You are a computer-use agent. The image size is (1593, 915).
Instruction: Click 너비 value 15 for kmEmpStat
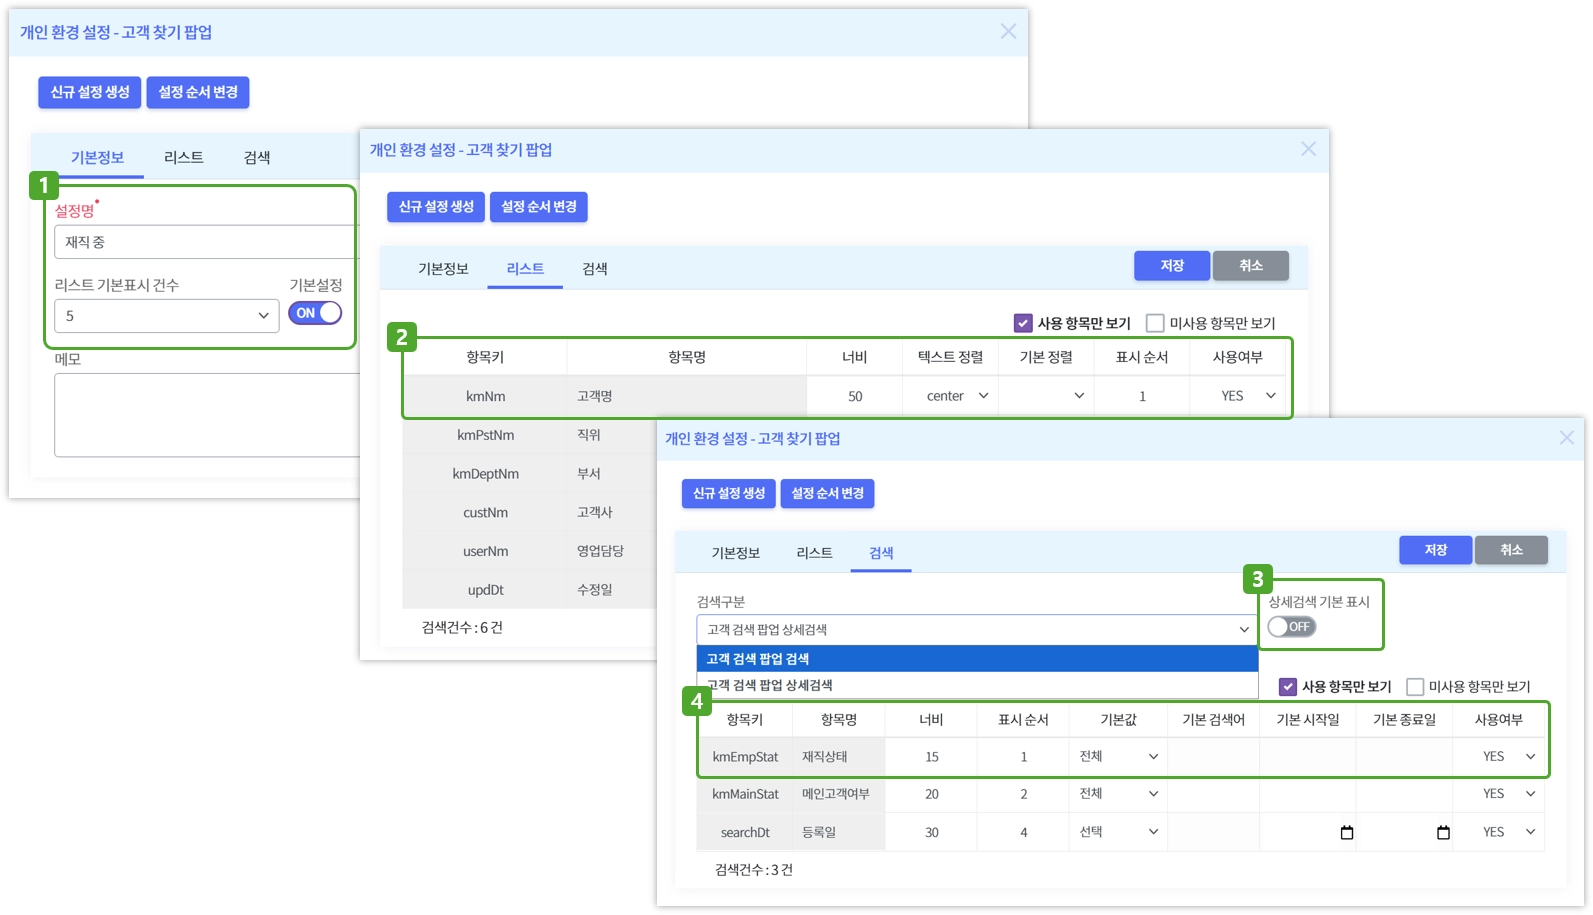[x=931, y=757]
